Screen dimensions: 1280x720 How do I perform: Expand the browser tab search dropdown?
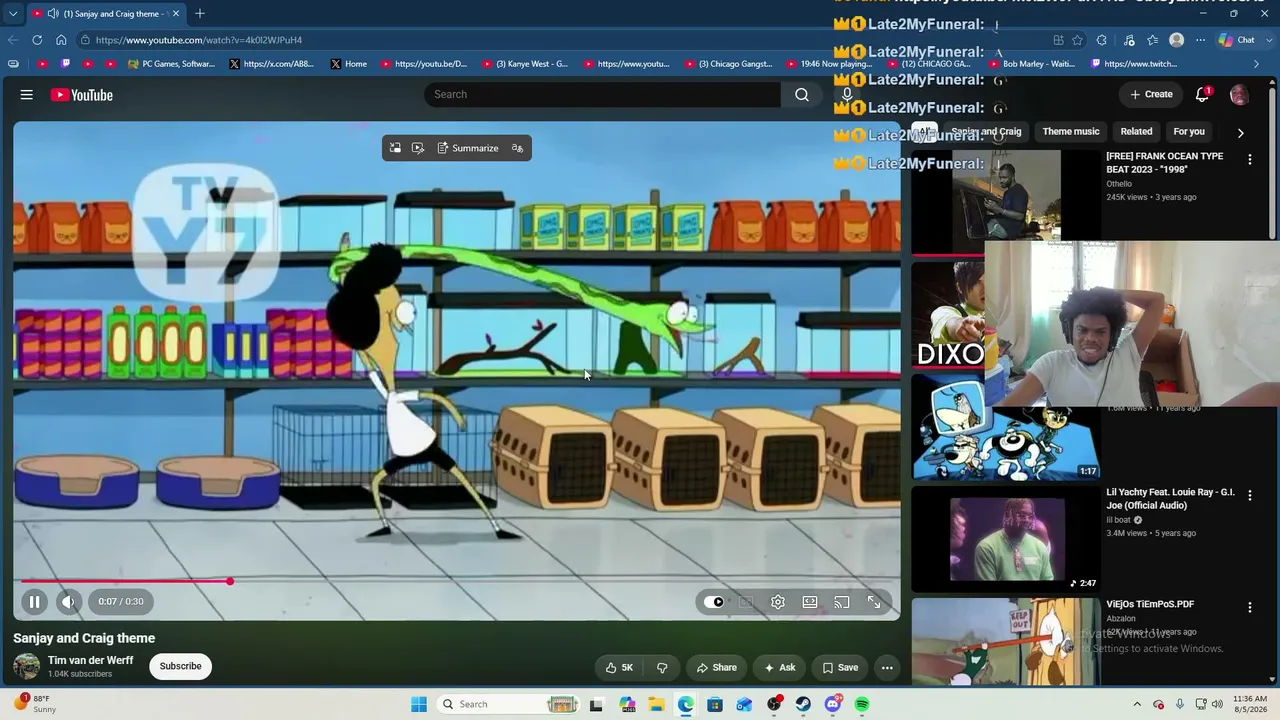13,14
